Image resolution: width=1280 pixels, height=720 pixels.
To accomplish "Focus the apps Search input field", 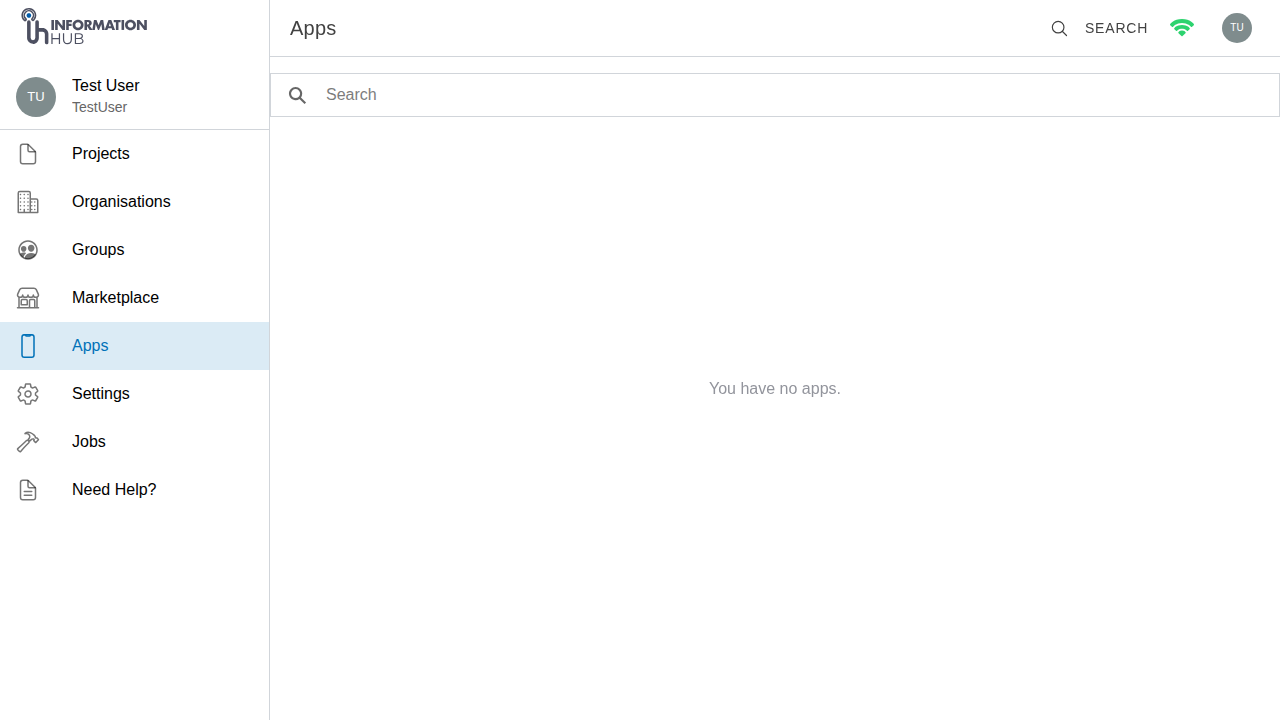I will pyautogui.click(x=775, y=95).
